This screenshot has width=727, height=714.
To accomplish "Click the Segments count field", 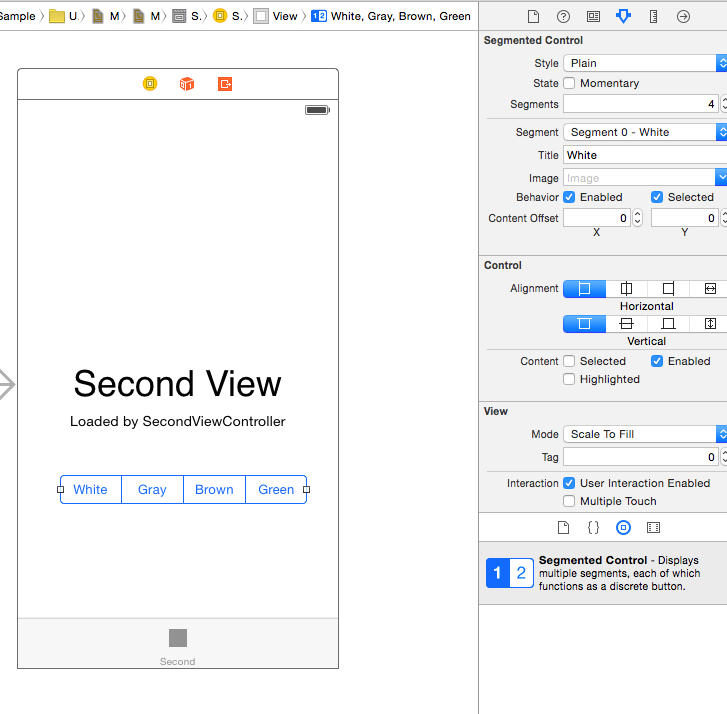I will [x=641, y=104].
